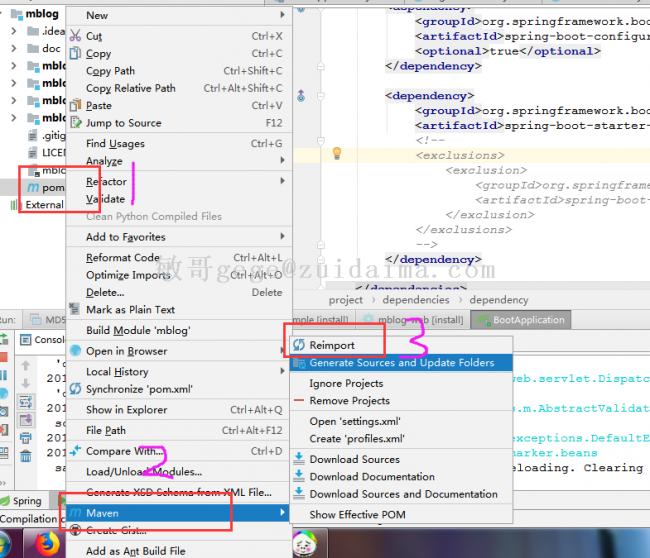Click the Compare With icon

74,452
